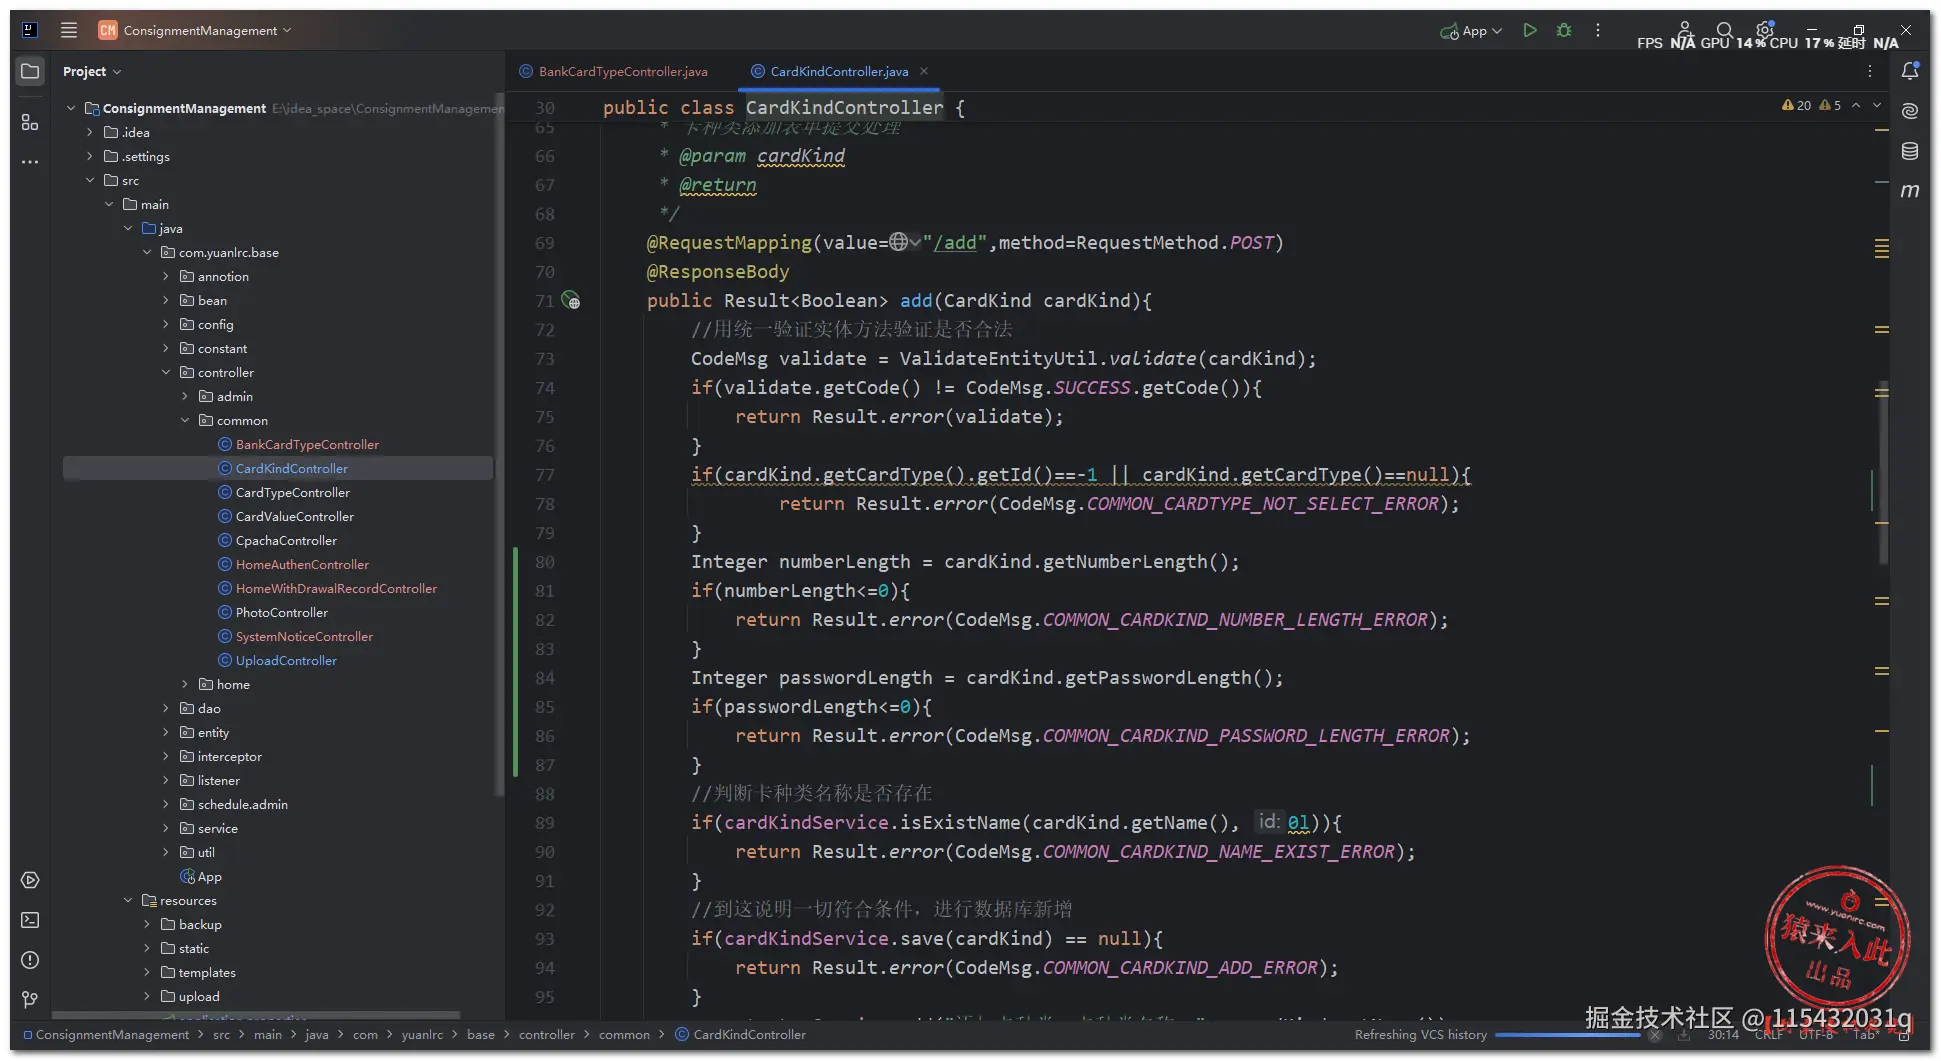Open BankCardTypeController in the project tree
The width and height of the screenshot is (1941, 1061).
[x=306, y=444]
